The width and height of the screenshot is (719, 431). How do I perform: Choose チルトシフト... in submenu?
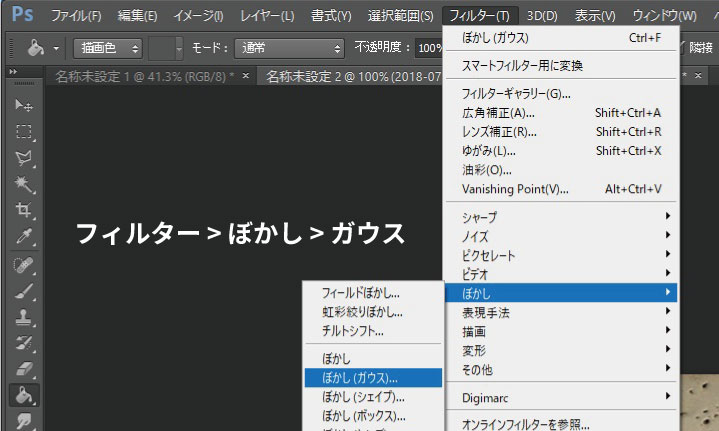[373, 331]
